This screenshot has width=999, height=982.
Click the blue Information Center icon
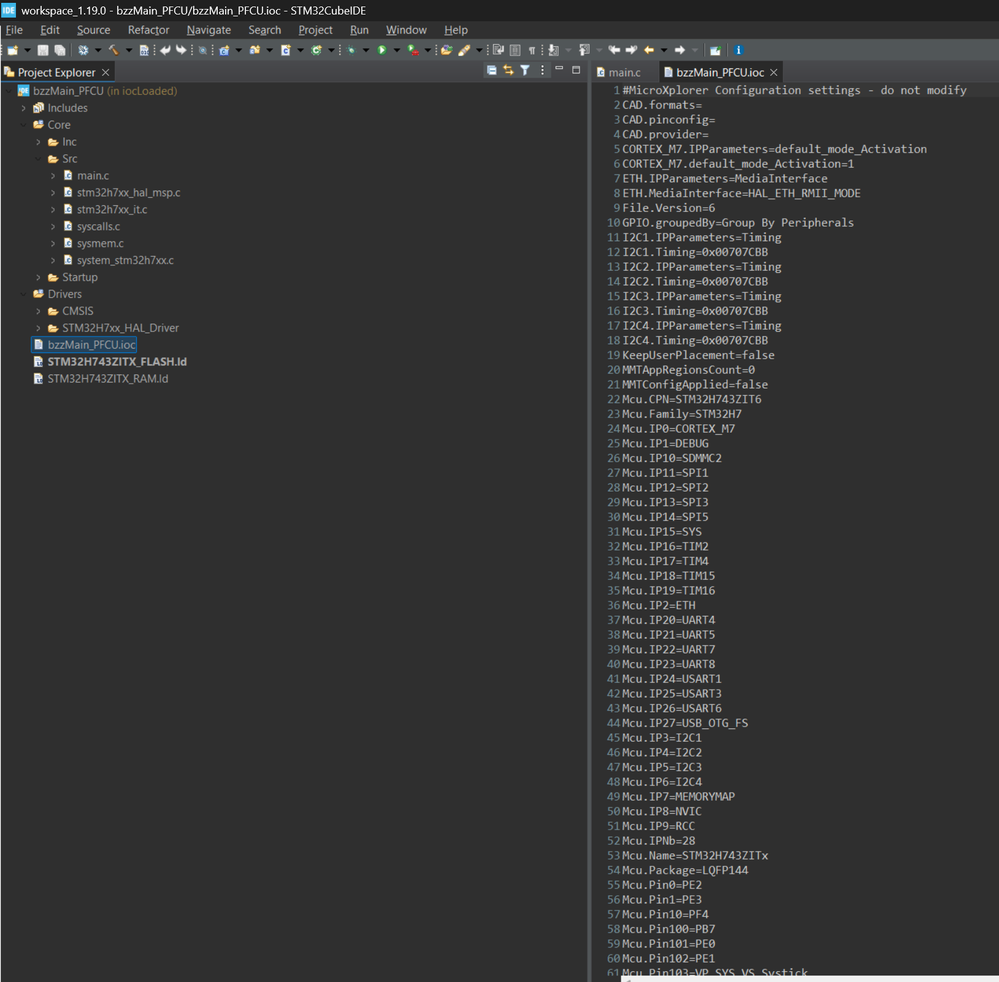click(738, 50)
